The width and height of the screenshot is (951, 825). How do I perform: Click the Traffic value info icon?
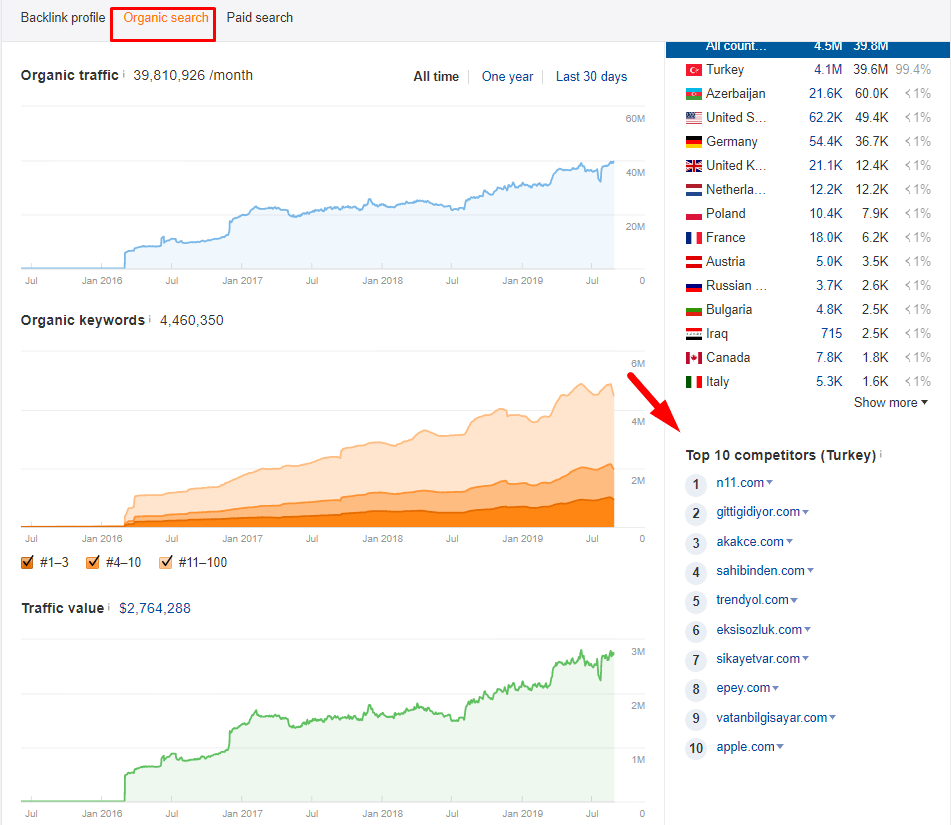point(109,607)
